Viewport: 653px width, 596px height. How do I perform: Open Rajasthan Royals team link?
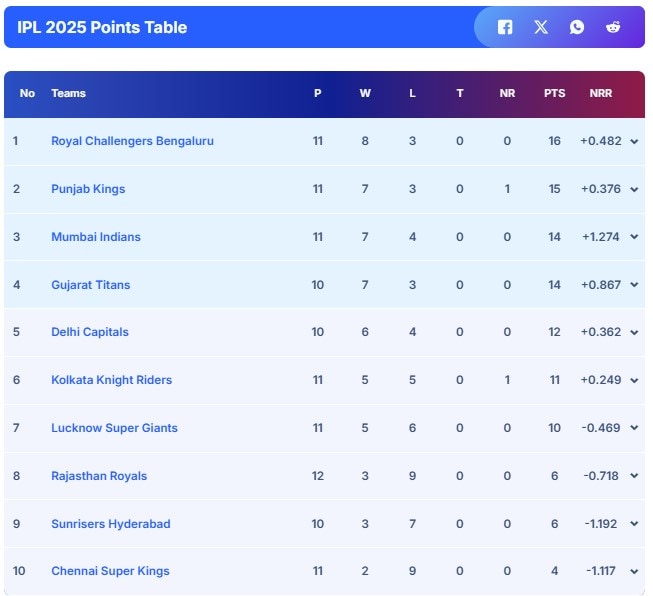[x=99, y=476]
